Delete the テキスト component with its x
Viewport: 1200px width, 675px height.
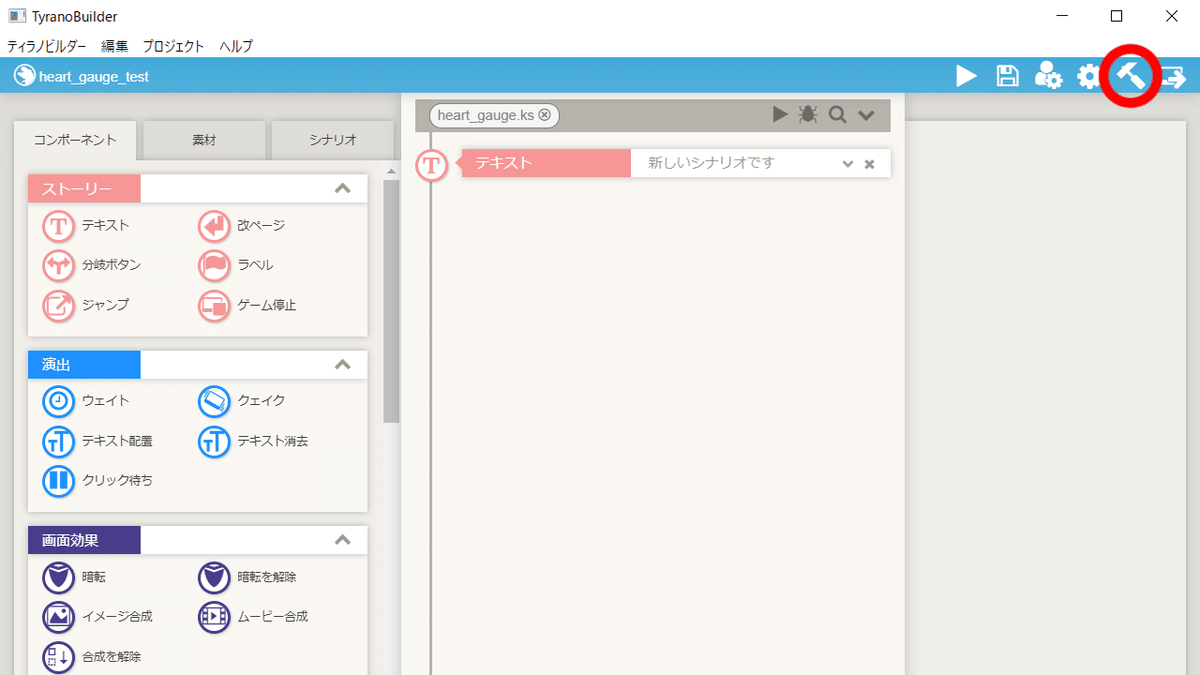point(869,164)
